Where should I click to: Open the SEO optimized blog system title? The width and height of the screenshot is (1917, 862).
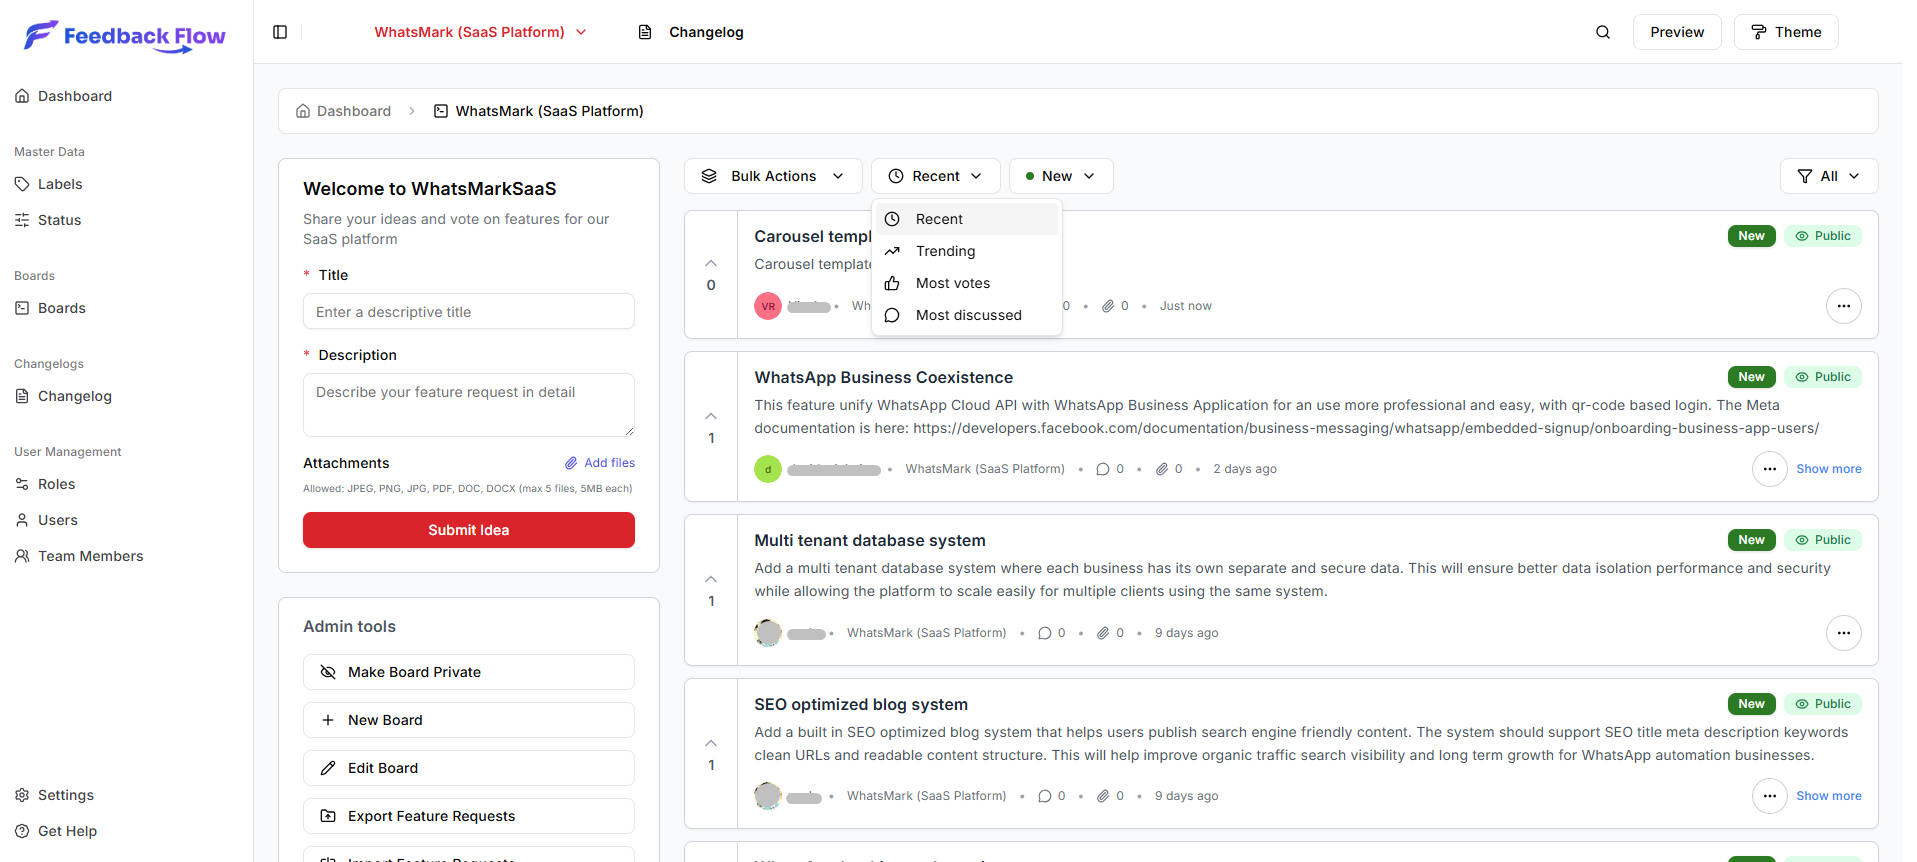click(861, 704)
